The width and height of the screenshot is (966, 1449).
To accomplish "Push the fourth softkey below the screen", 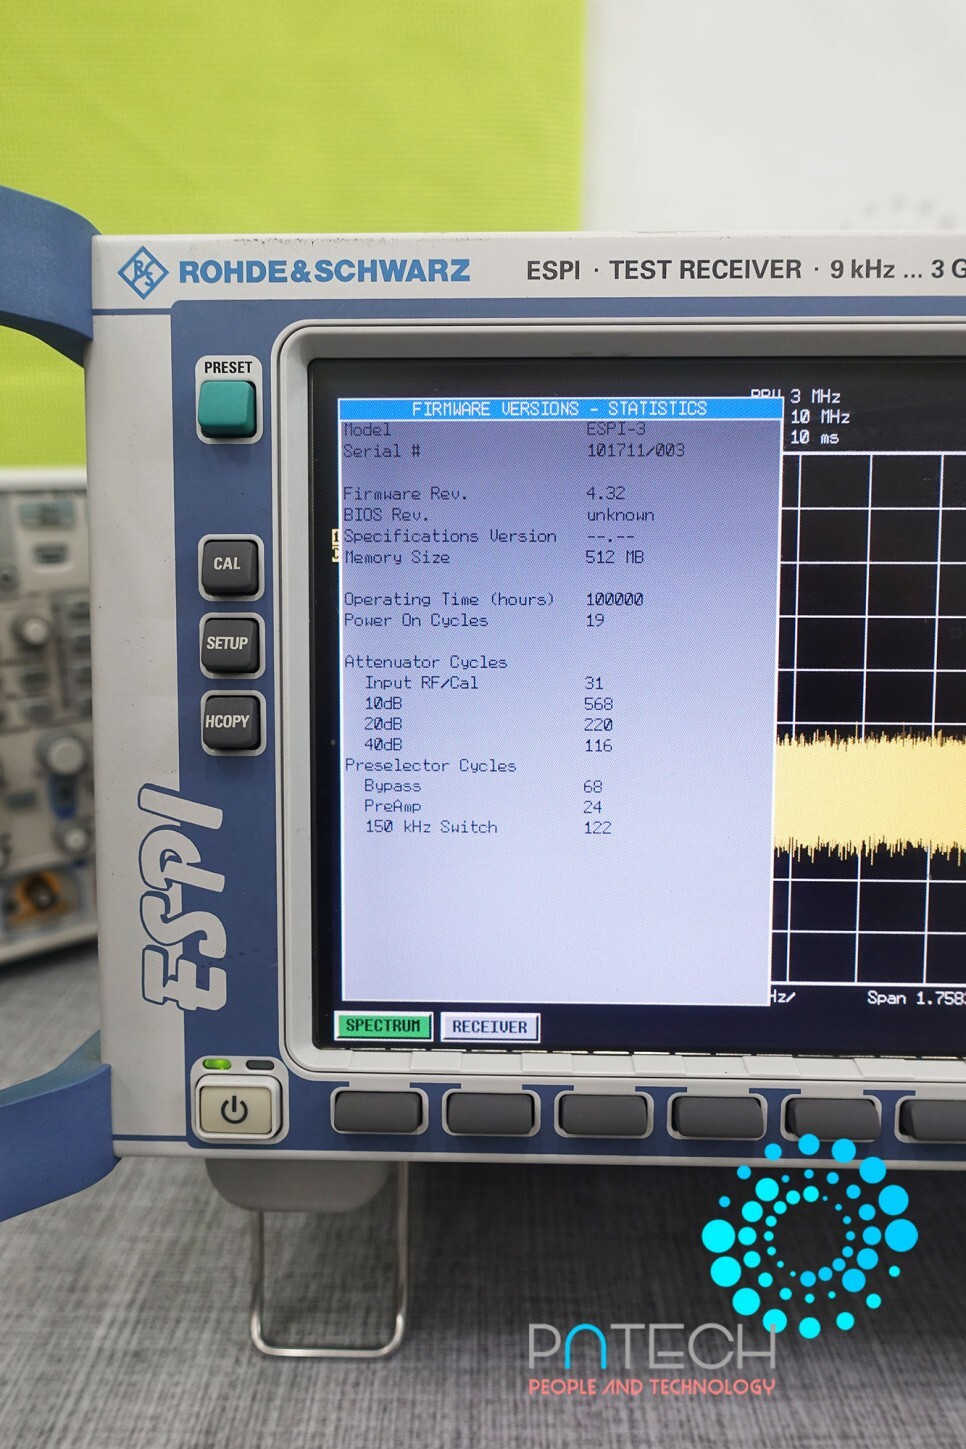I will [x=715, y=1116].
